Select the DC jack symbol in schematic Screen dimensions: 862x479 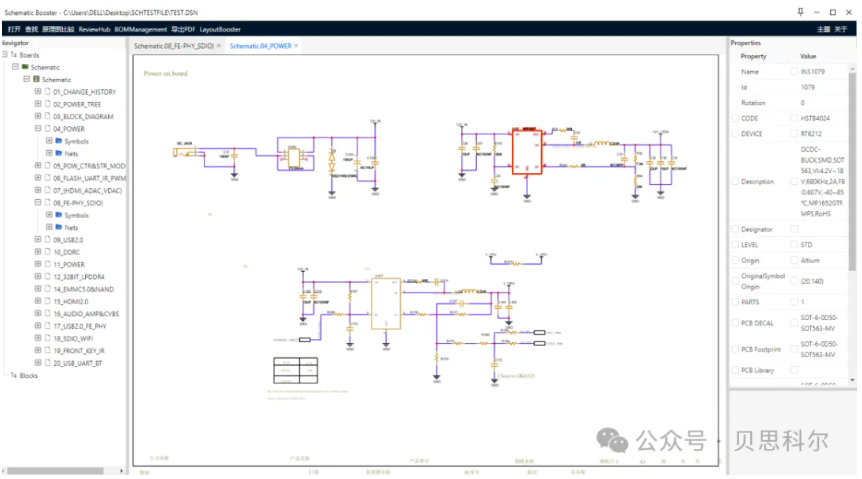click(x=185, y=152)
